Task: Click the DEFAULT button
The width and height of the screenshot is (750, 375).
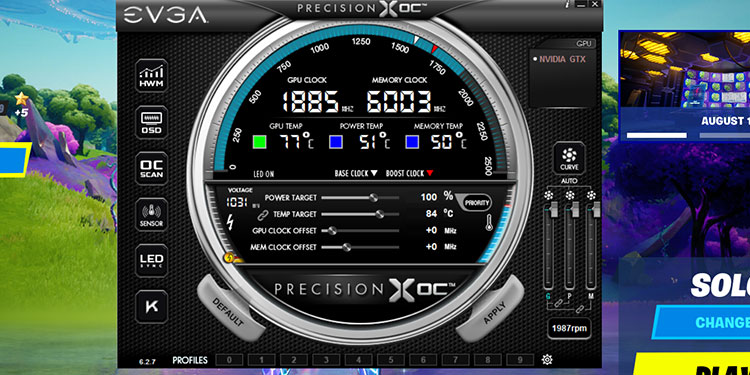Action: coord(231,308)
